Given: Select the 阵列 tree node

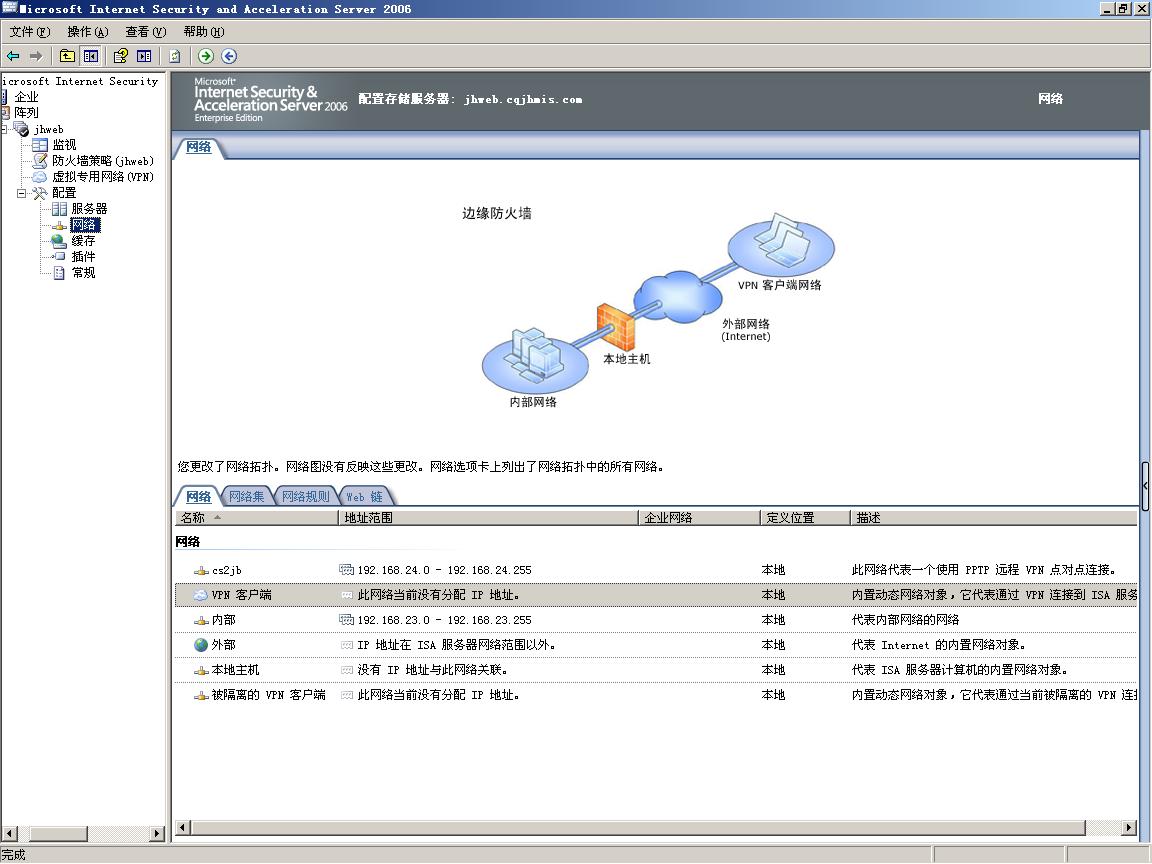Looking at the screenshot, I should pyautogui.click(x=26, y=113).
